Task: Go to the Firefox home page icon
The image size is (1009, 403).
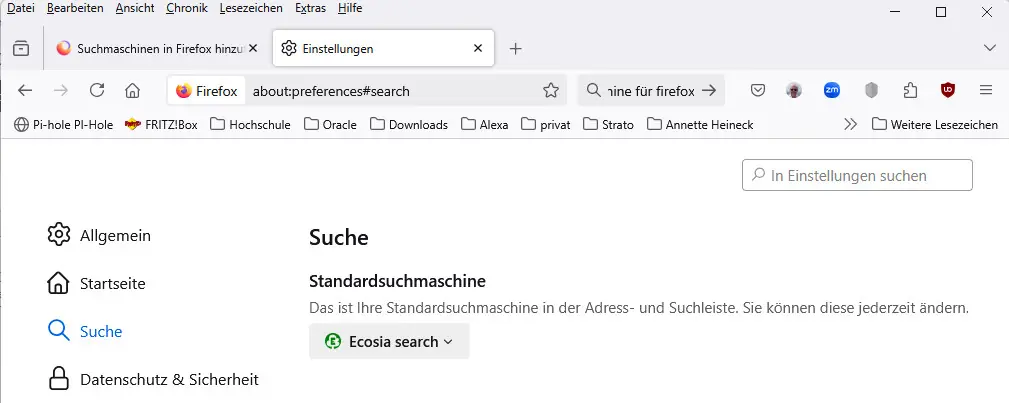Action: 133,90
